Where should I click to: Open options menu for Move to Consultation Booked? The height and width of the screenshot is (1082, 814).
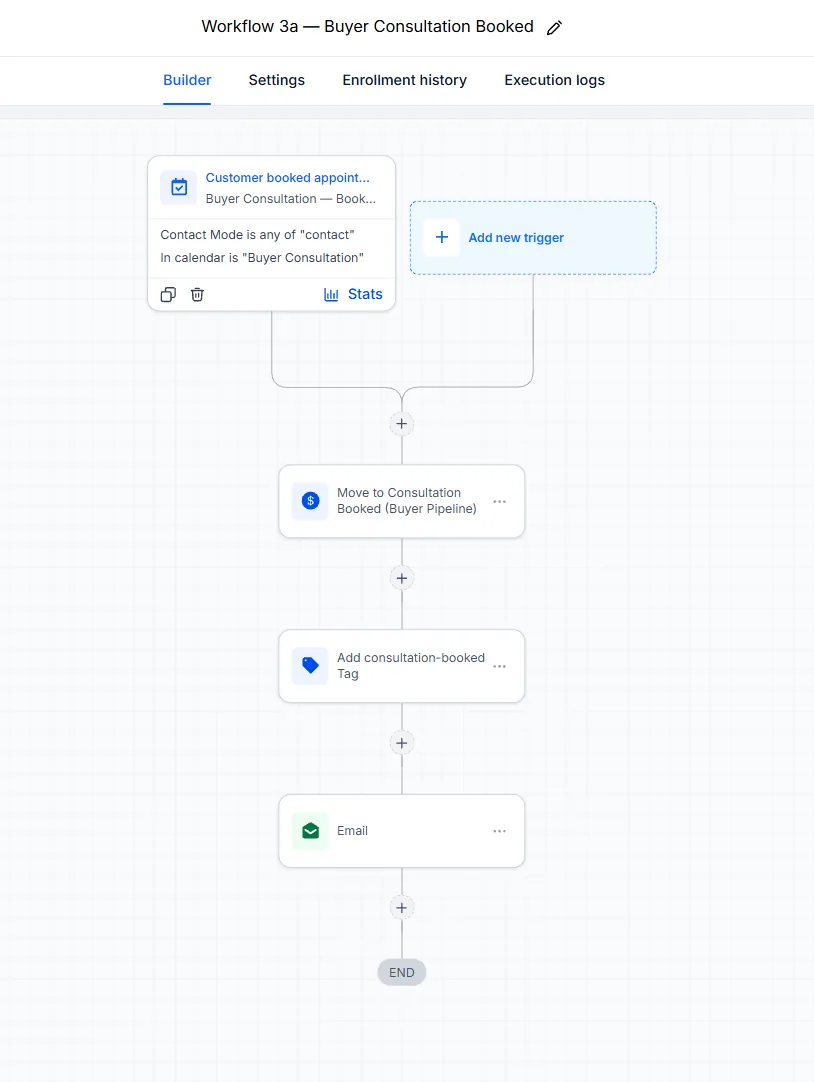(x=499, y=502)
